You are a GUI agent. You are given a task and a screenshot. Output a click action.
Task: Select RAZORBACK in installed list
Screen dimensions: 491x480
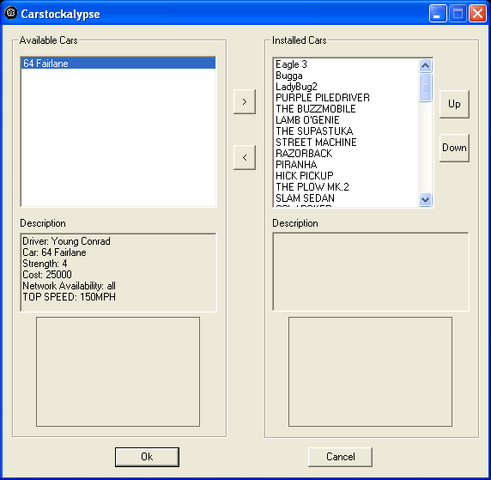point(346,153)
